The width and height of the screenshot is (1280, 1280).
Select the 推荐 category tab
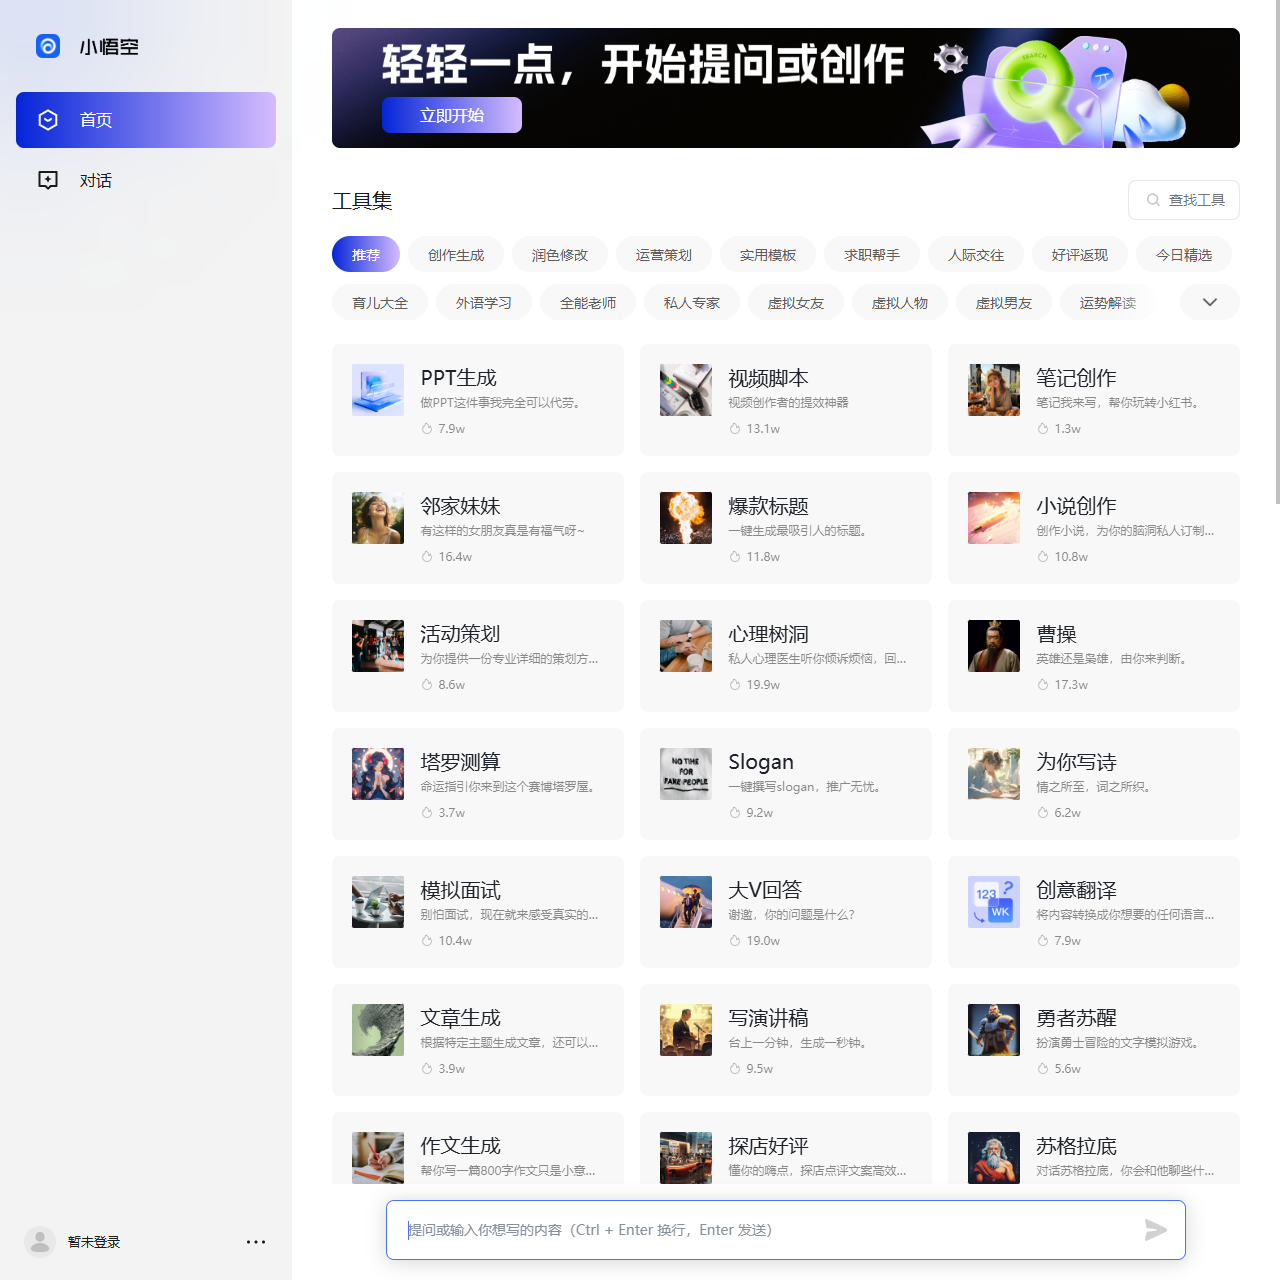click(366, 255)
